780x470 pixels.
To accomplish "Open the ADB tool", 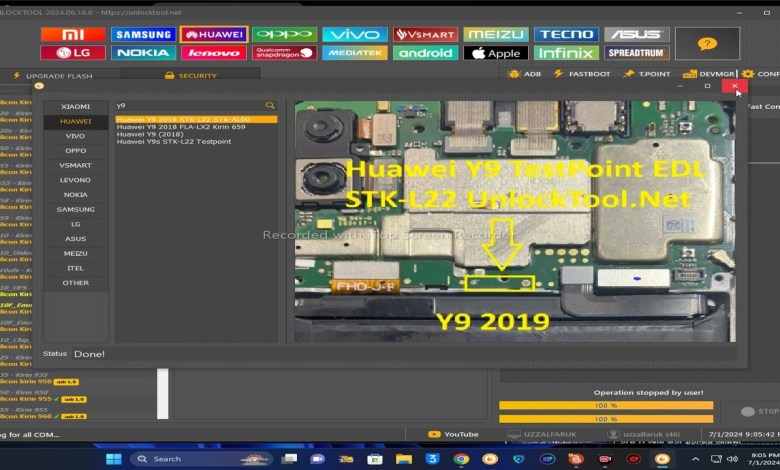I will click(525, 74).
